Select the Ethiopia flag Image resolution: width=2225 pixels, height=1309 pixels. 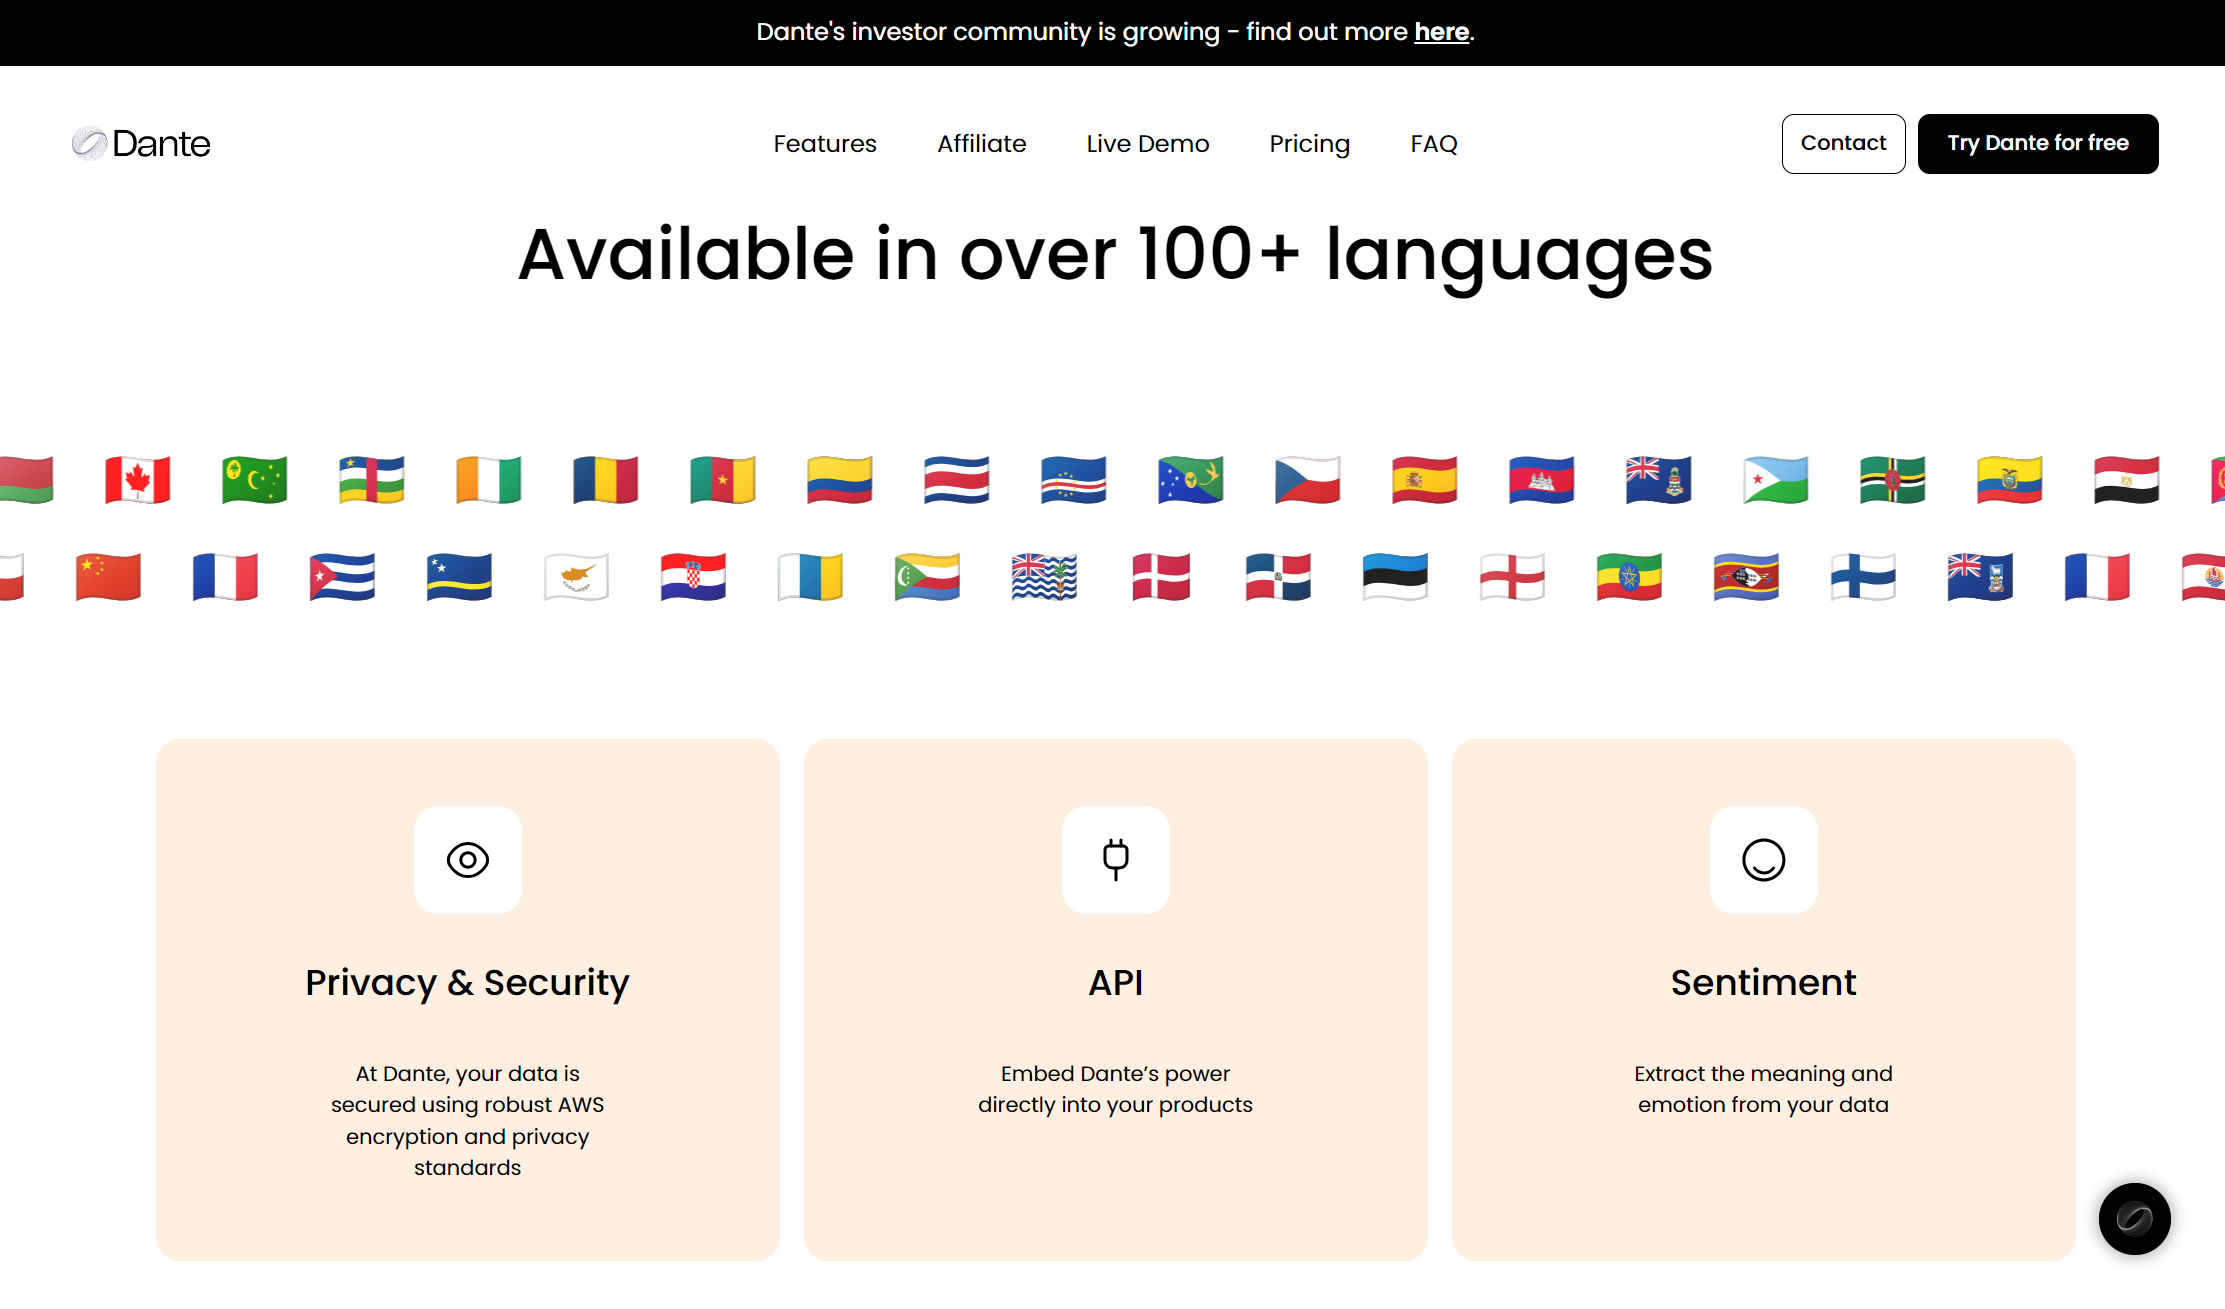[1630, 577]
